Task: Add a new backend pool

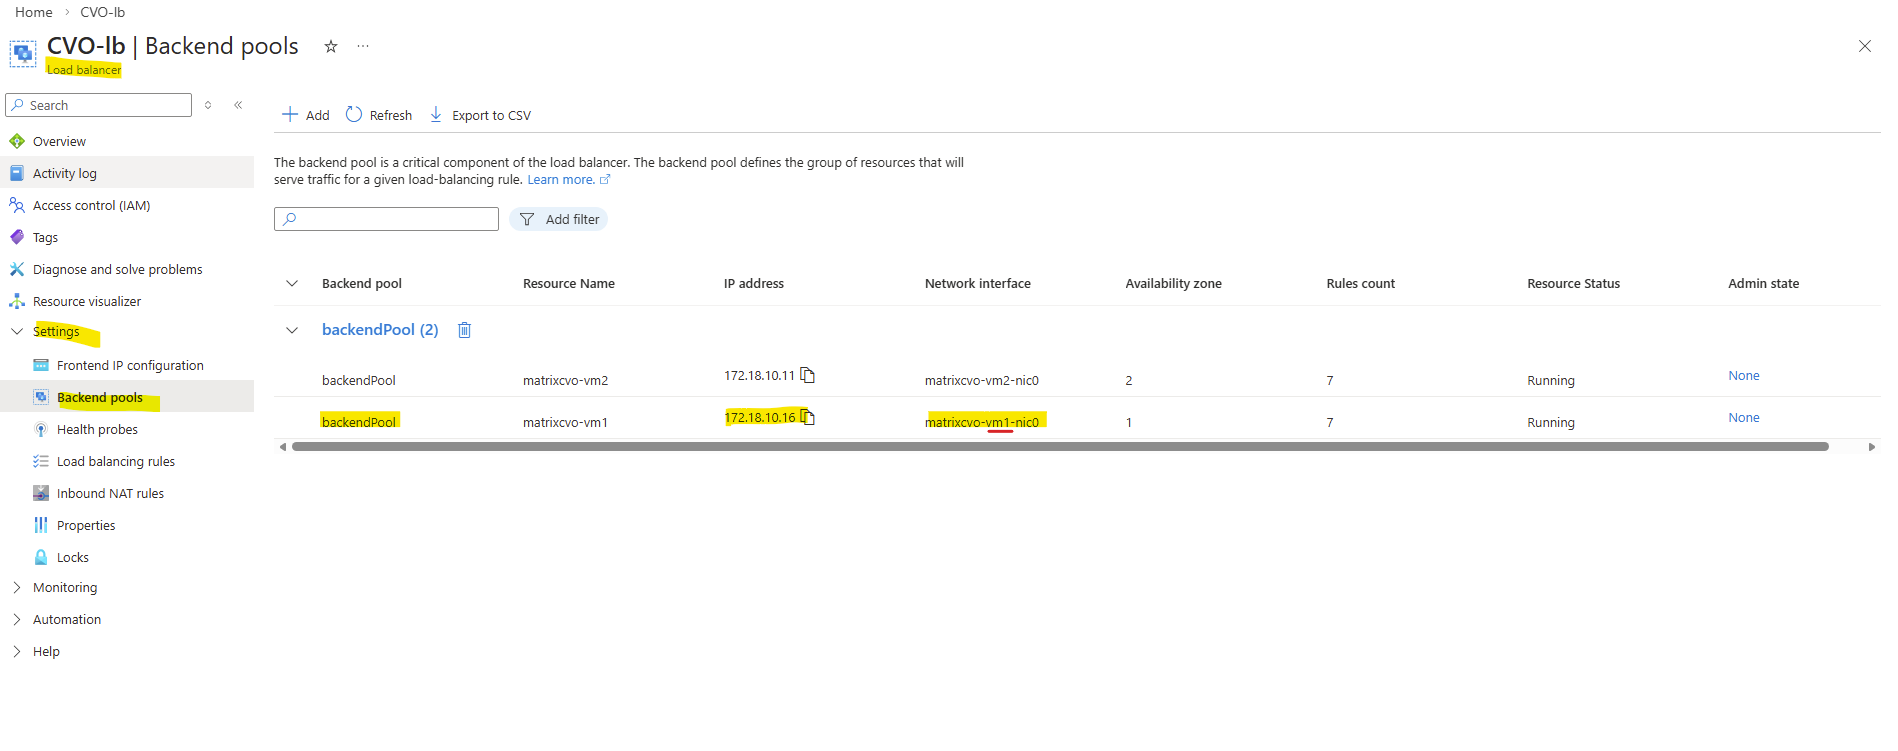Action: coord(306,115)
